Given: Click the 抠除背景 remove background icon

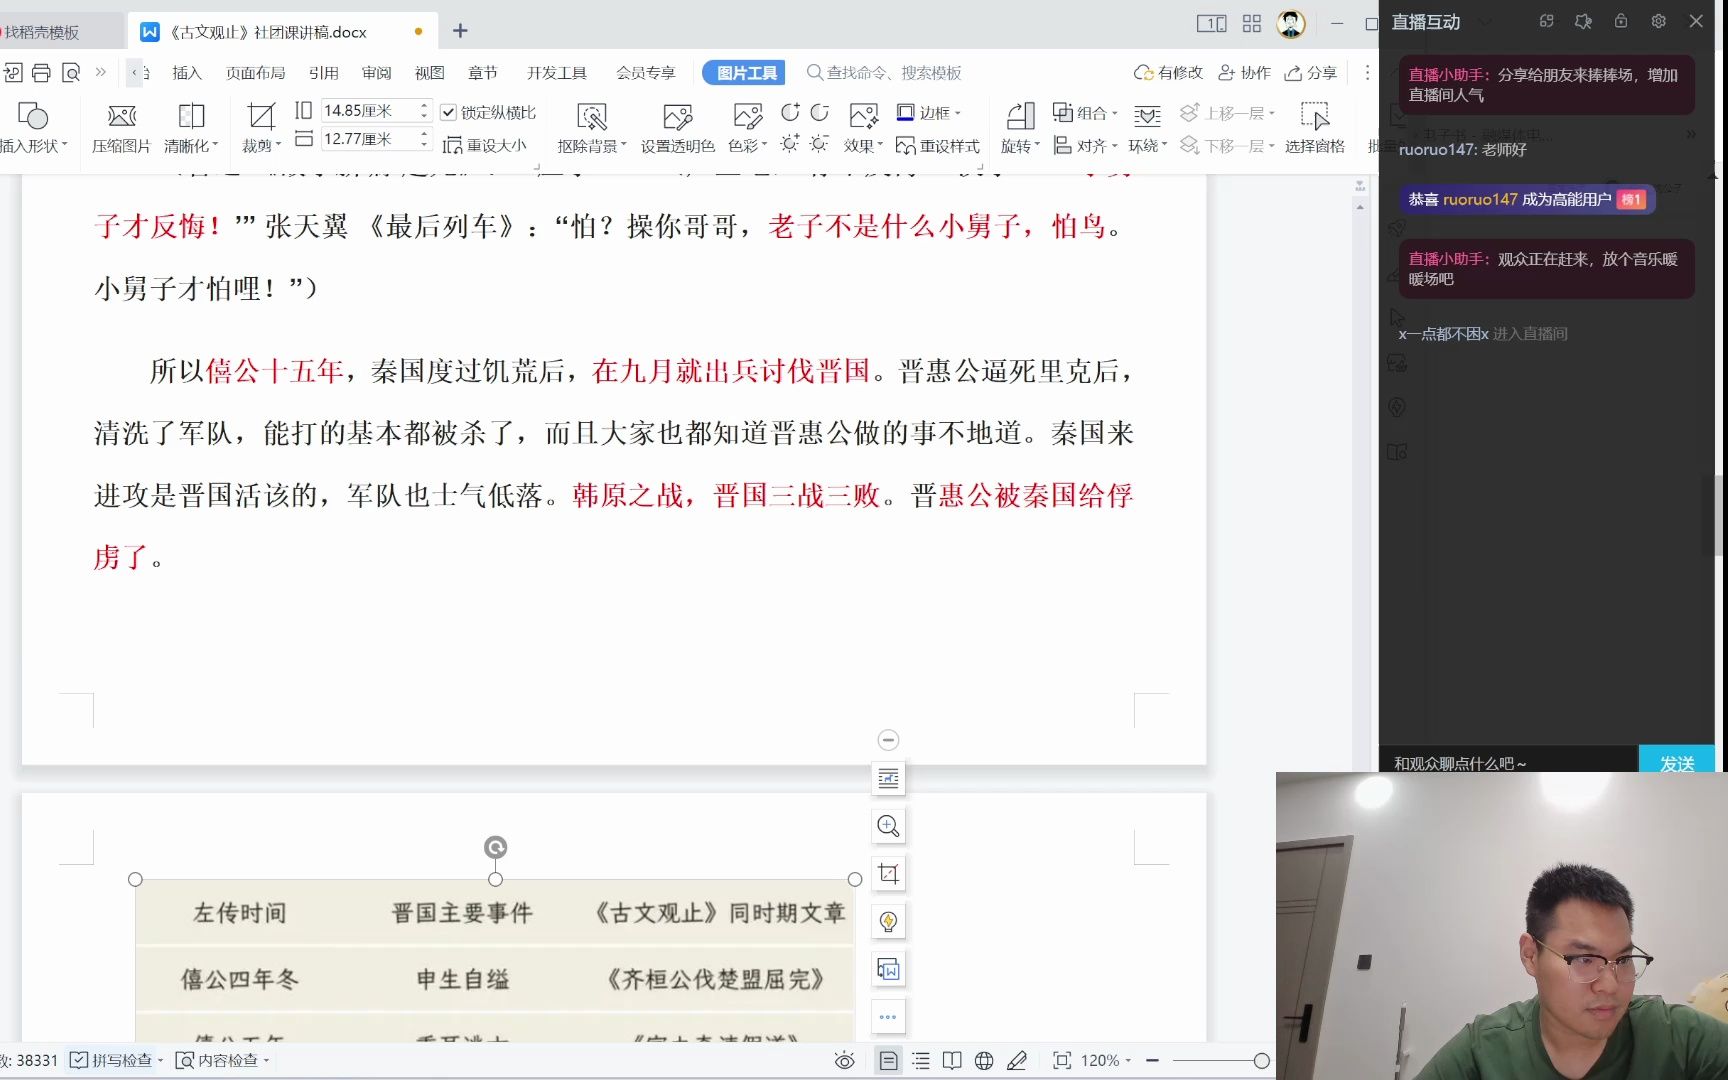Looking at the screenshot, I should [592, 116].
